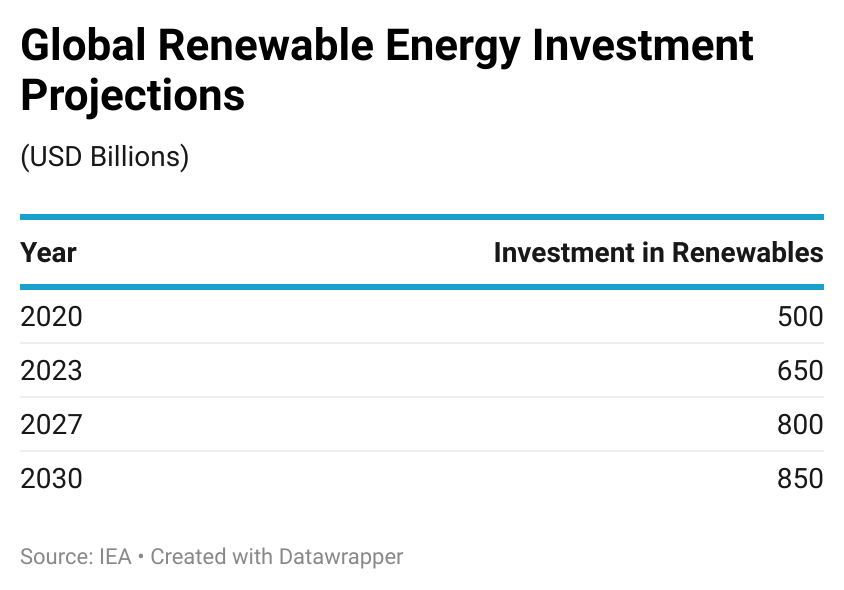
Task: Click the 500 investment value
Action: 800,317
